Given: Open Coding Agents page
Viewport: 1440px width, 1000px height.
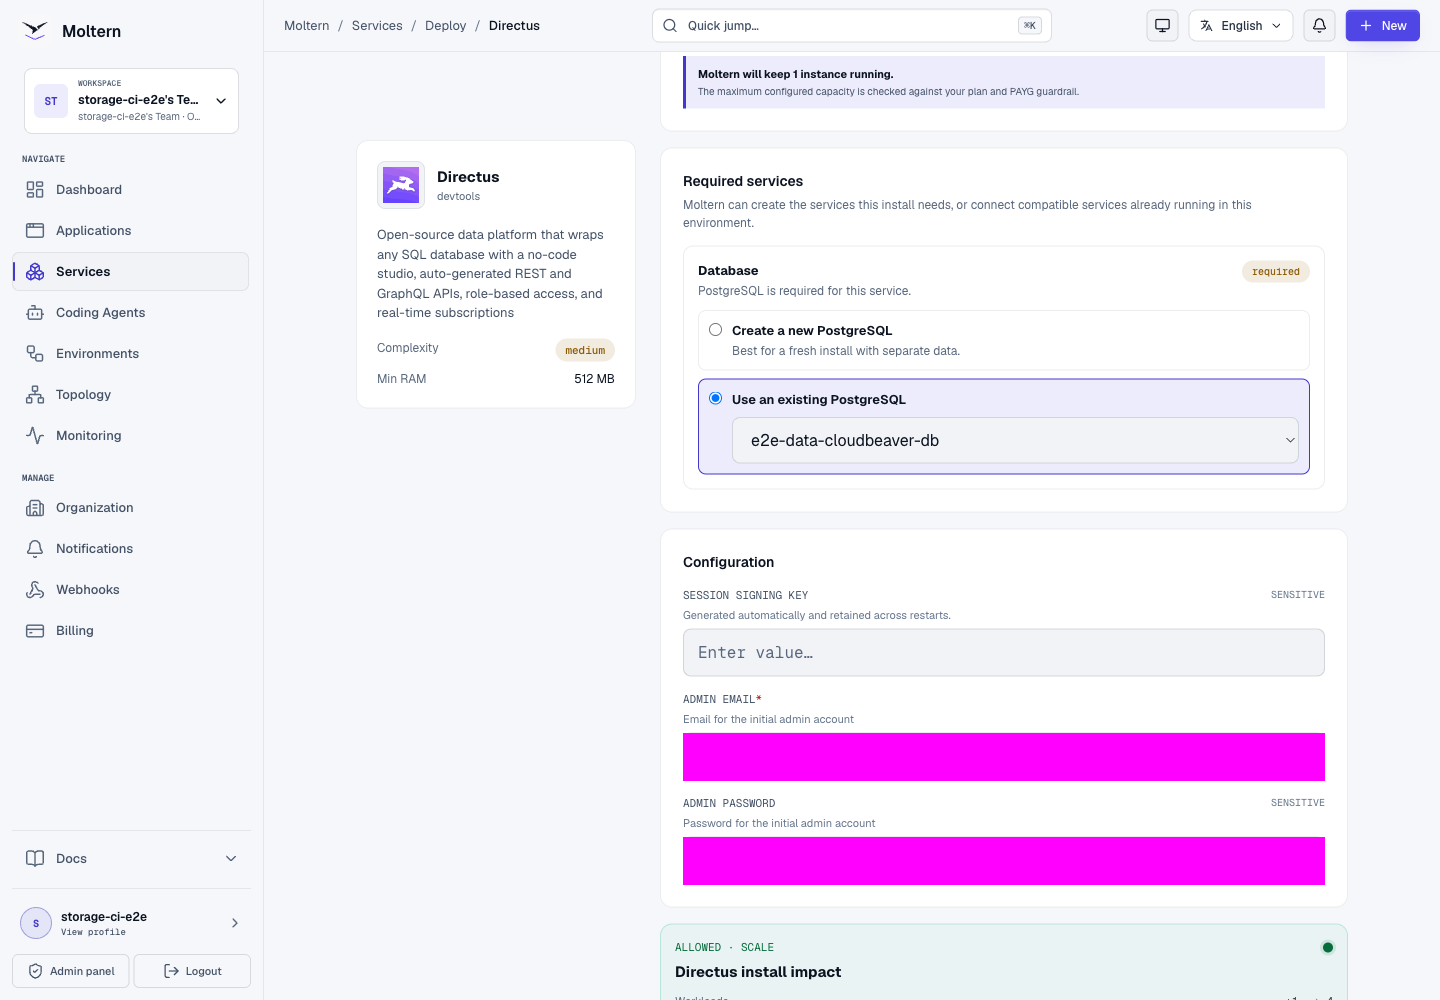Looking at the screenshot, I should pos(131,313).
